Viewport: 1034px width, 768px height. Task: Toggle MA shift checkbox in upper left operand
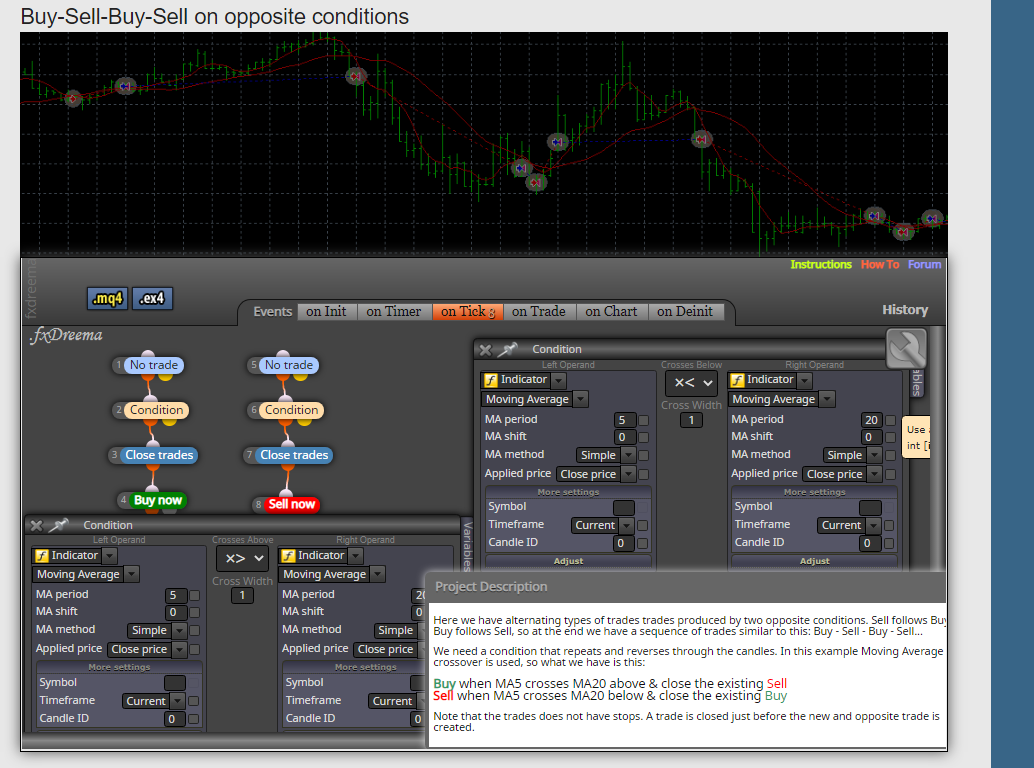point(644,437)
